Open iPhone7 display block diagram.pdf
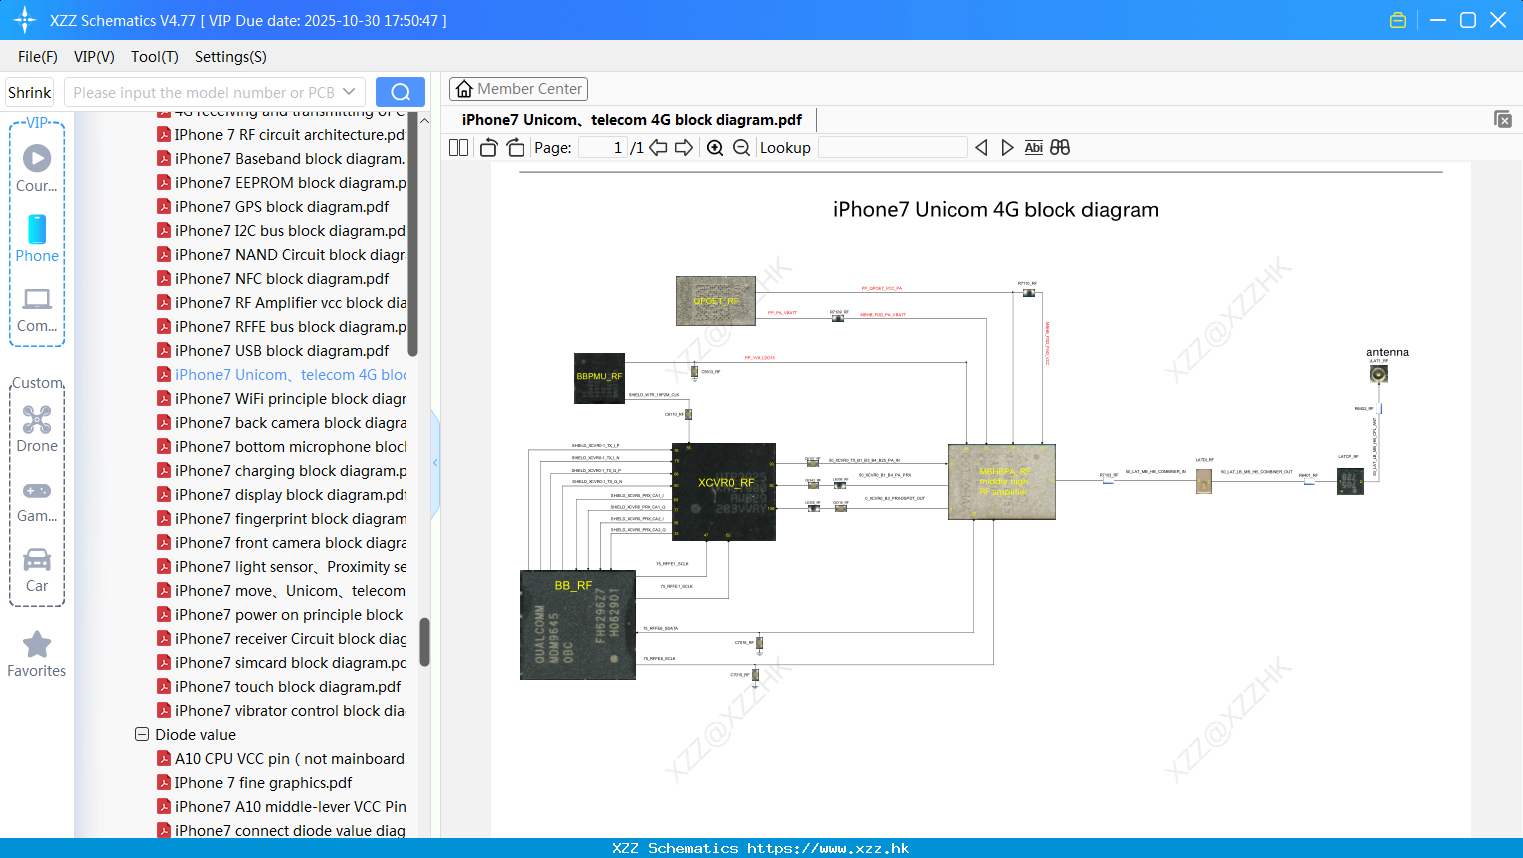 click(282, 495)
